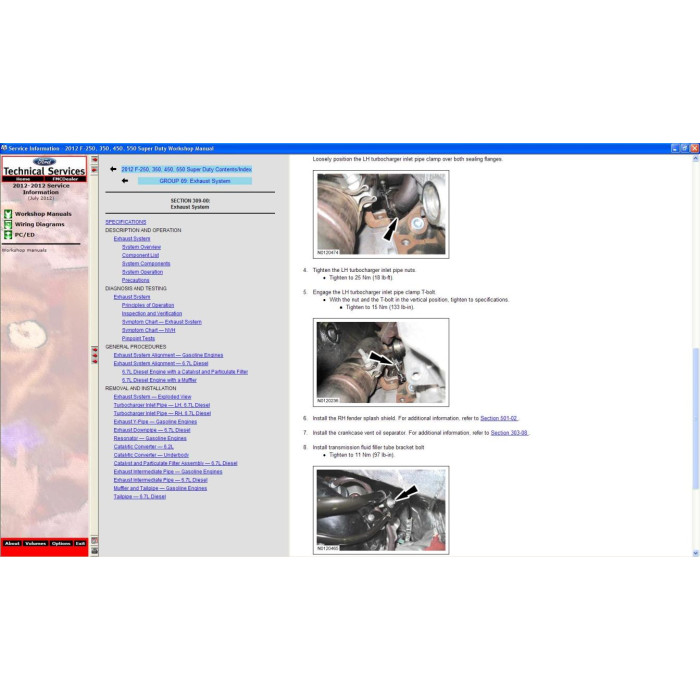Open the FMCDealer tab

[65, 179]
